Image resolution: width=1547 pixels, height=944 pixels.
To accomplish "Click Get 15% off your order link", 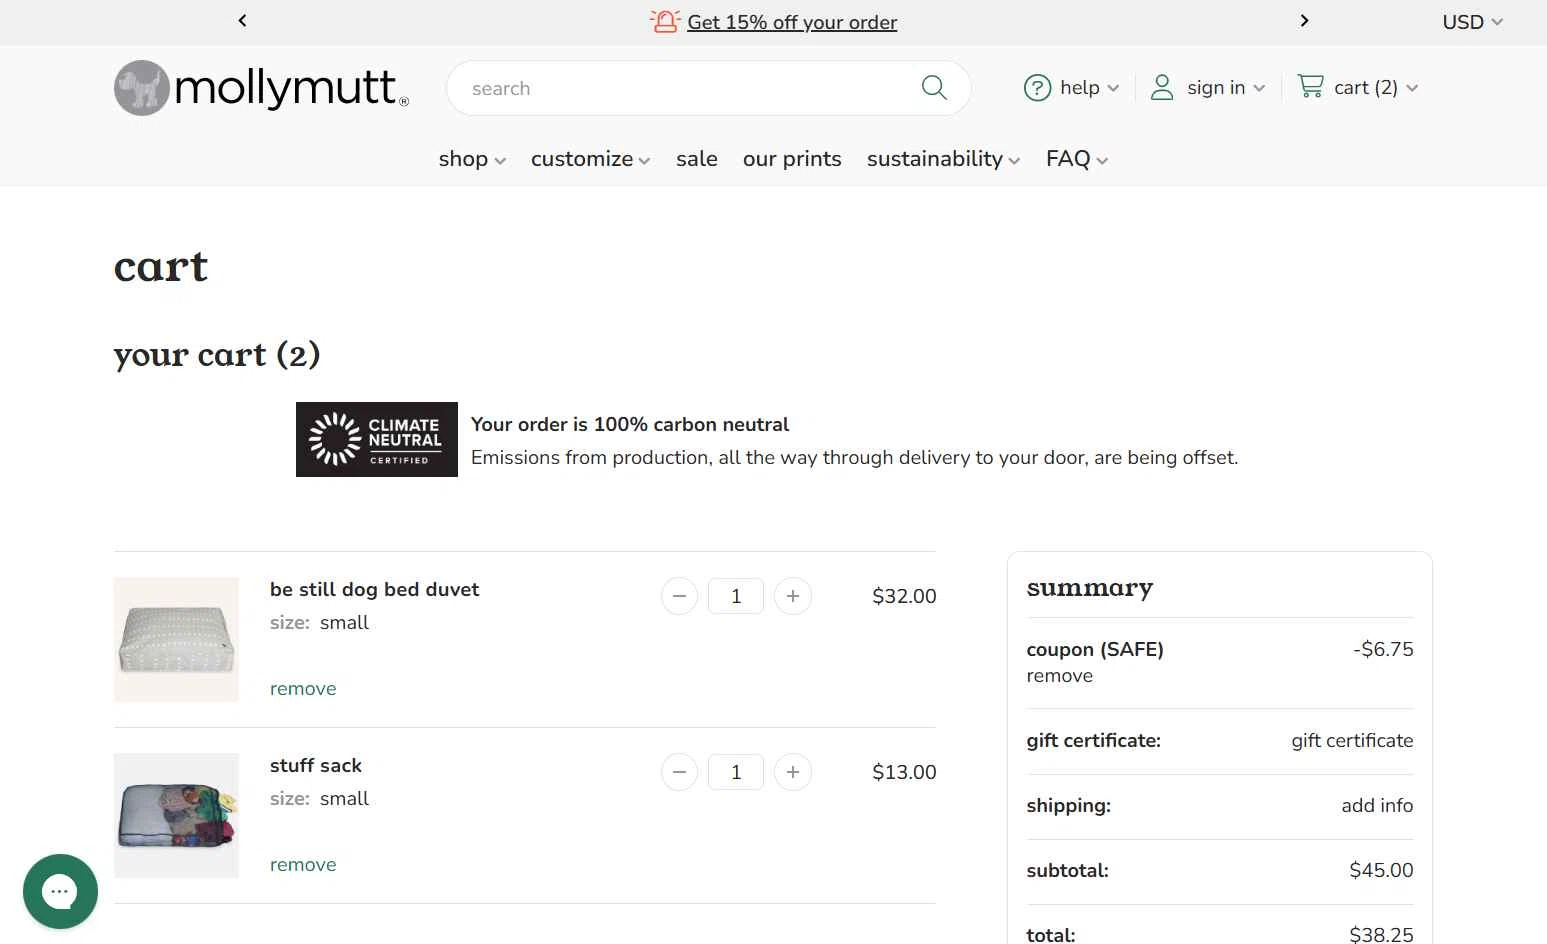I will pos(792,22).
